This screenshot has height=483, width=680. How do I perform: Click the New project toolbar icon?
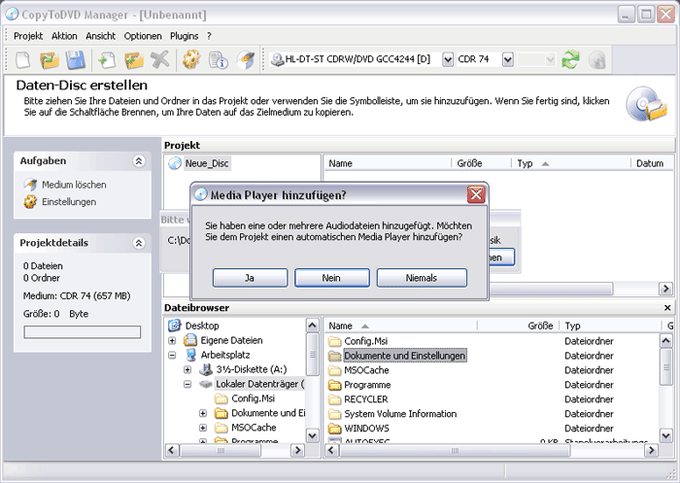(x=23, y=59)
